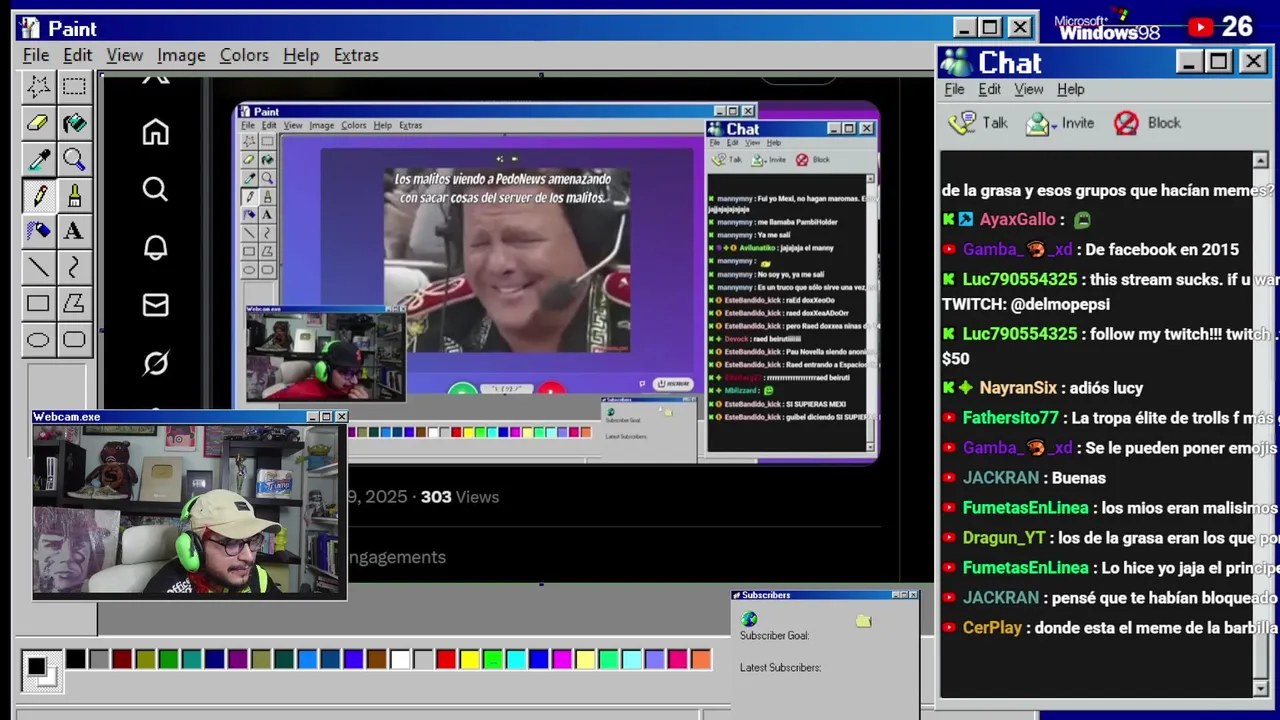This screenshot has height=720, width=1280.
Task: Open the Help menu in Chat window
Action: 1070,89
